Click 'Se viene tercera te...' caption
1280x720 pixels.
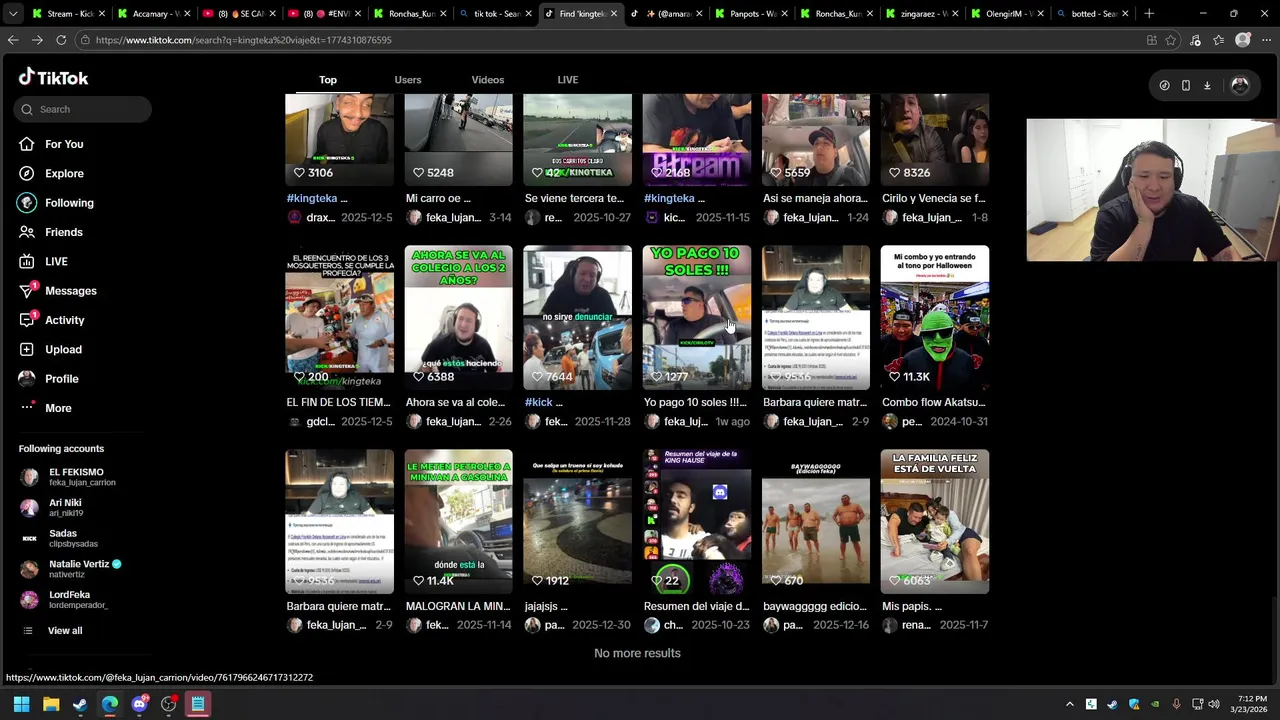coord(575,198)
